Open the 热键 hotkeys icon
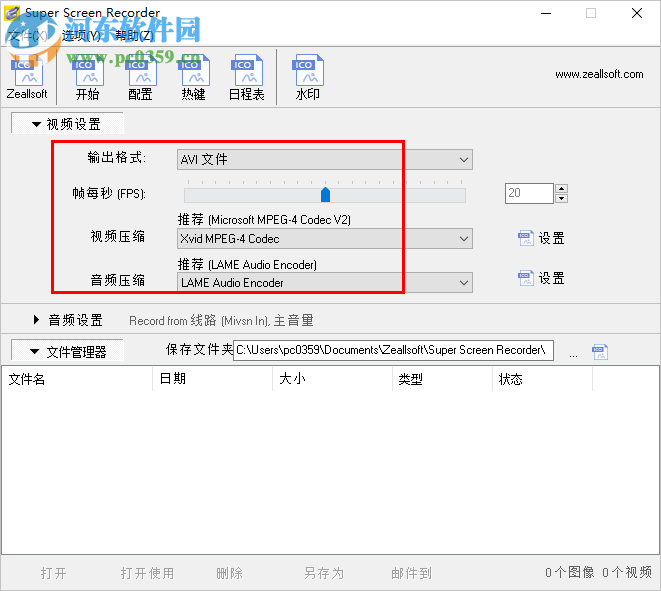This screenshot has width=661, height=591. click(193, 78)
